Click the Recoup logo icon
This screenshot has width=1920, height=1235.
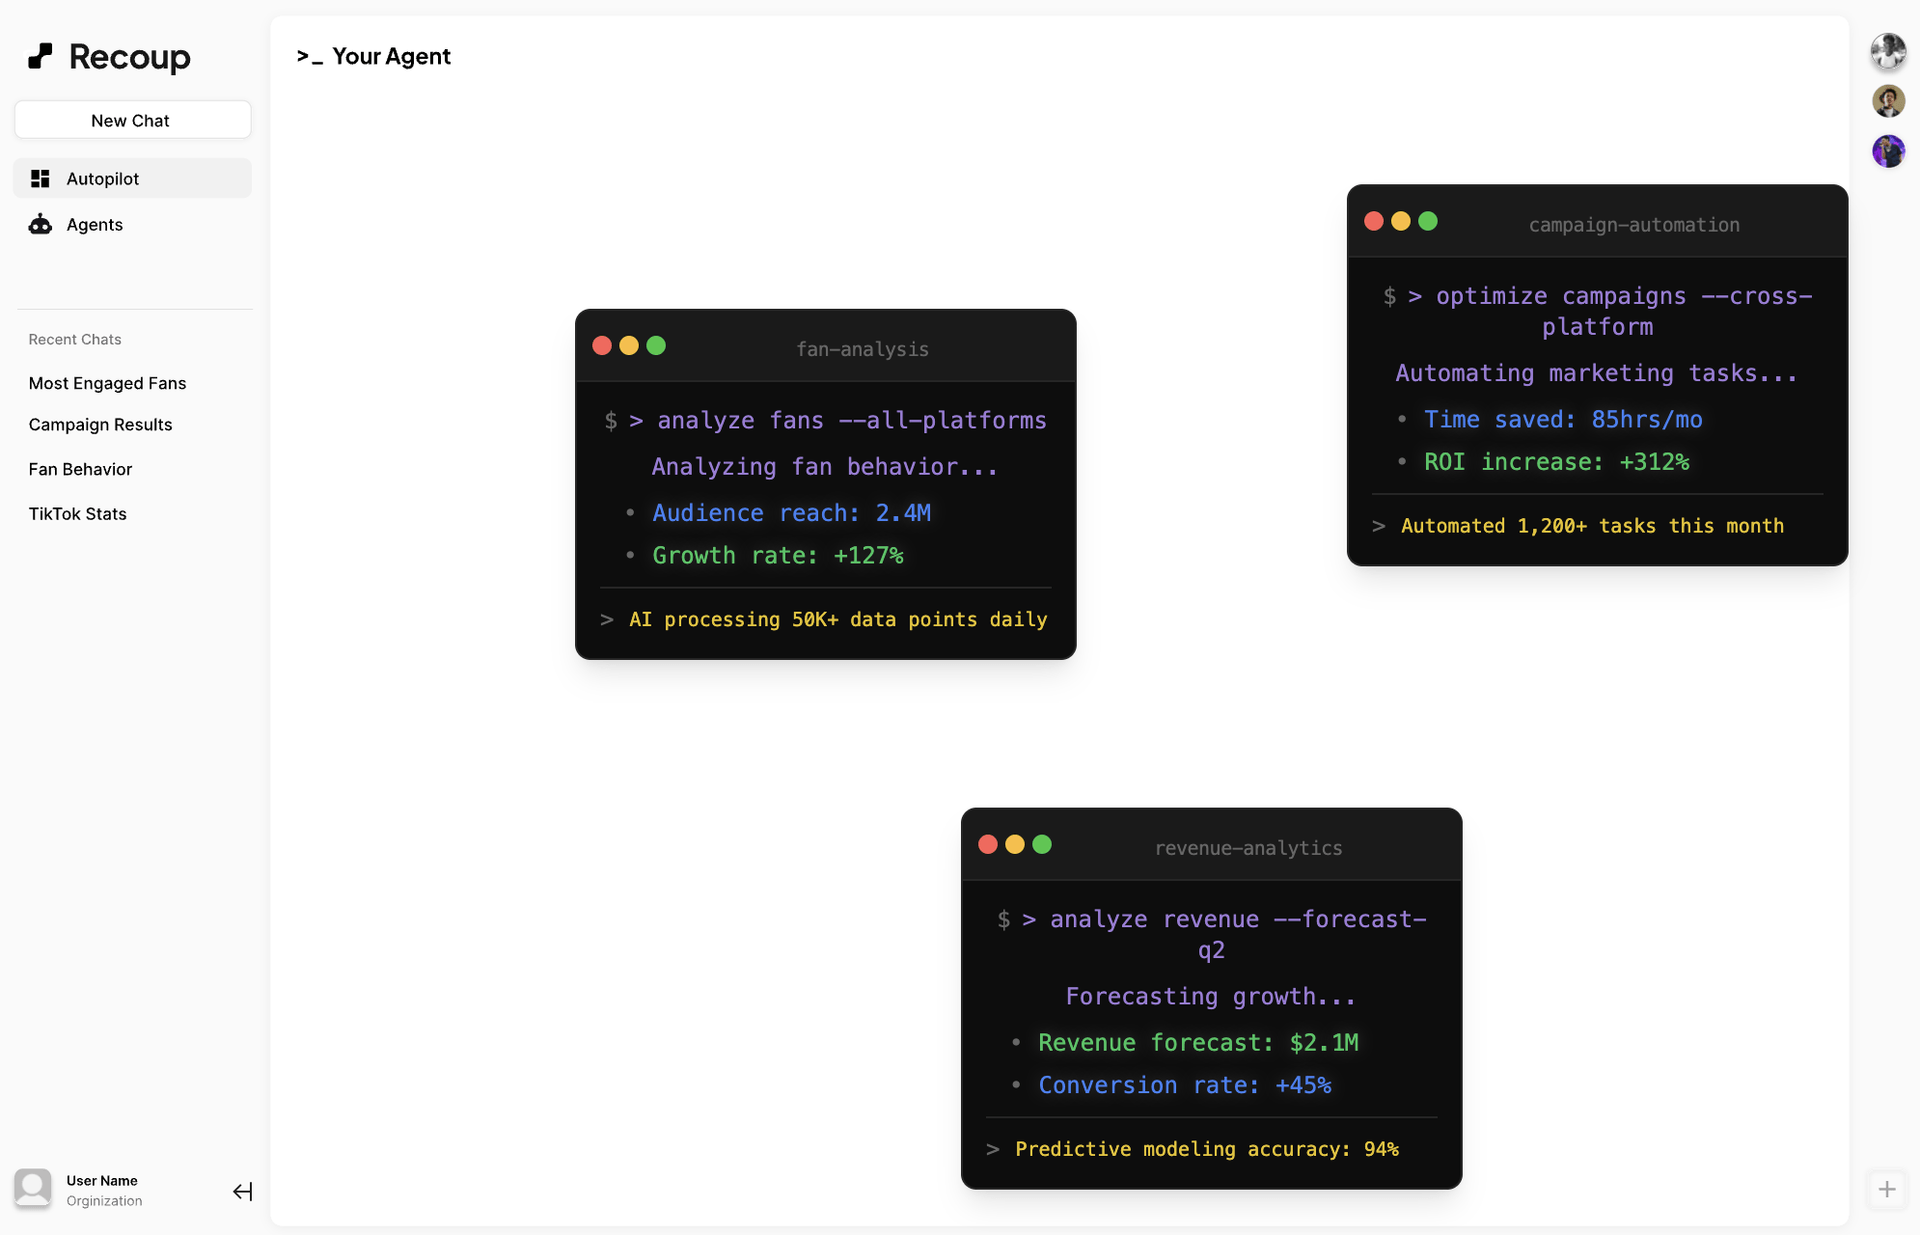tap(40, 56)
